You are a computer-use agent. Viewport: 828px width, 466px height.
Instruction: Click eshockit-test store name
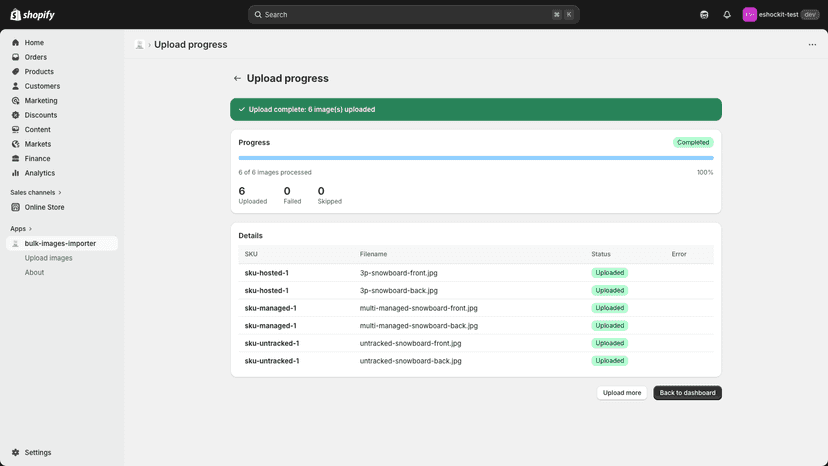point(778,15)
